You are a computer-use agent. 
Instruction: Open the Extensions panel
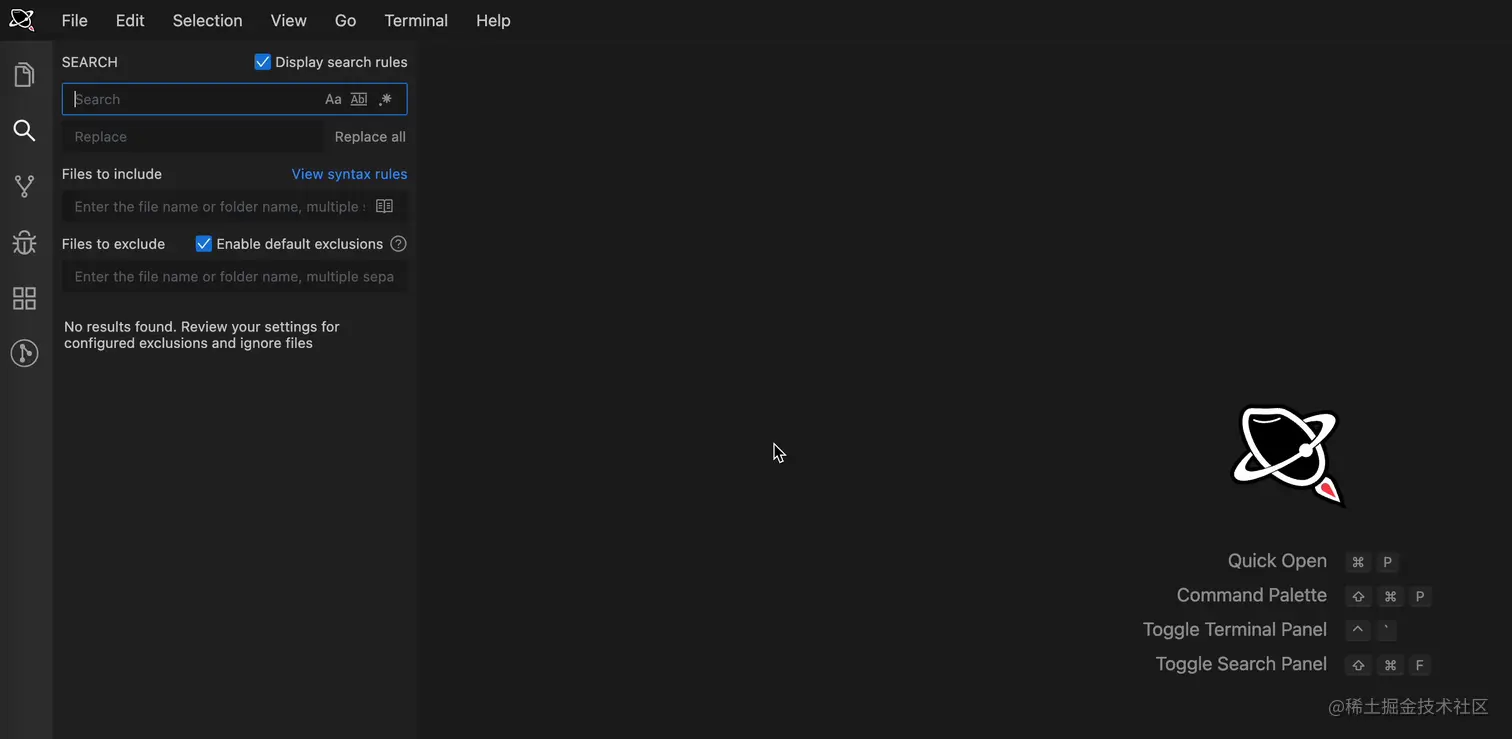click(x=24, y=297)
